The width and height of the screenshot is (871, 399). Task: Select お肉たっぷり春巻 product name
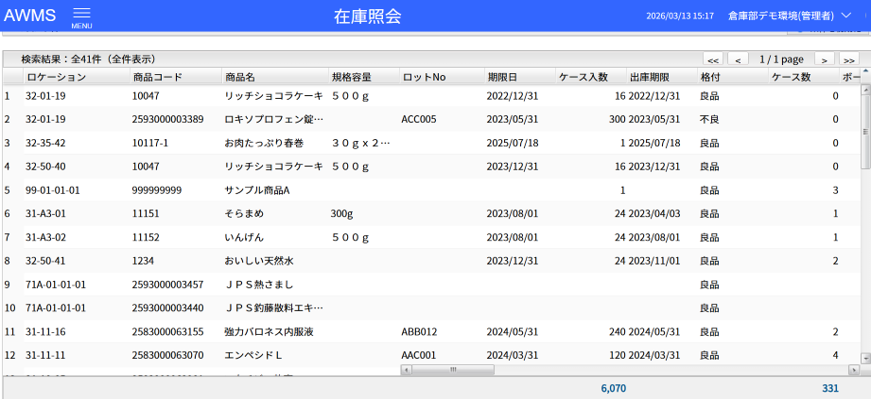click(264, 143)
